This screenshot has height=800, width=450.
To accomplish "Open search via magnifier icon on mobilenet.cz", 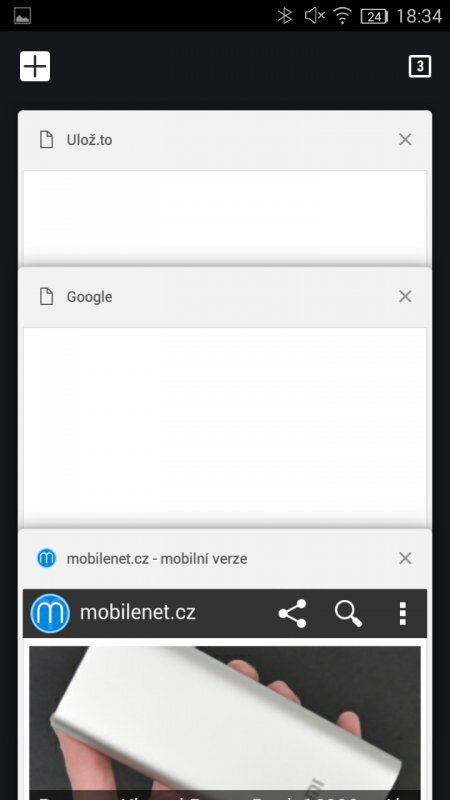I will [348, 613].
